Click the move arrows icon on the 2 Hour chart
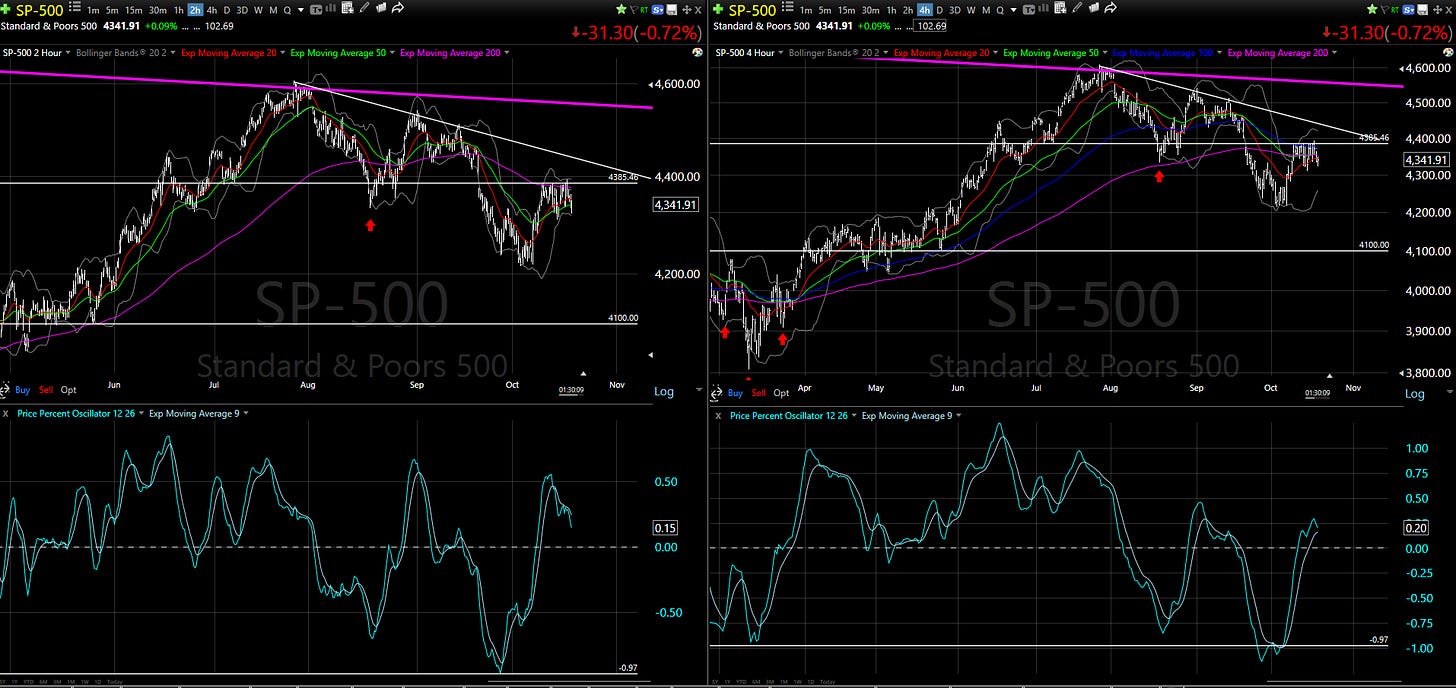Image resolution: width=1456 pixels, height=688 pixels. tap(686, 10)
